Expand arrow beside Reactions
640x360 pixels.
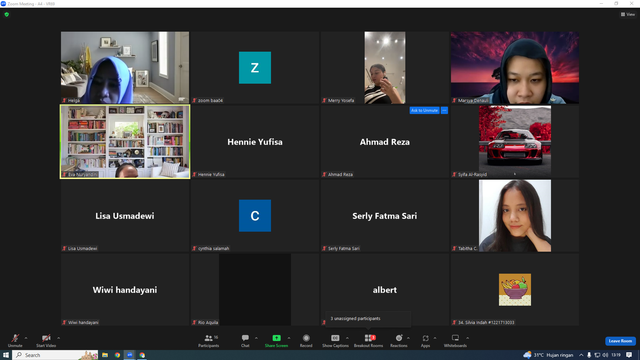click(408, 338)
